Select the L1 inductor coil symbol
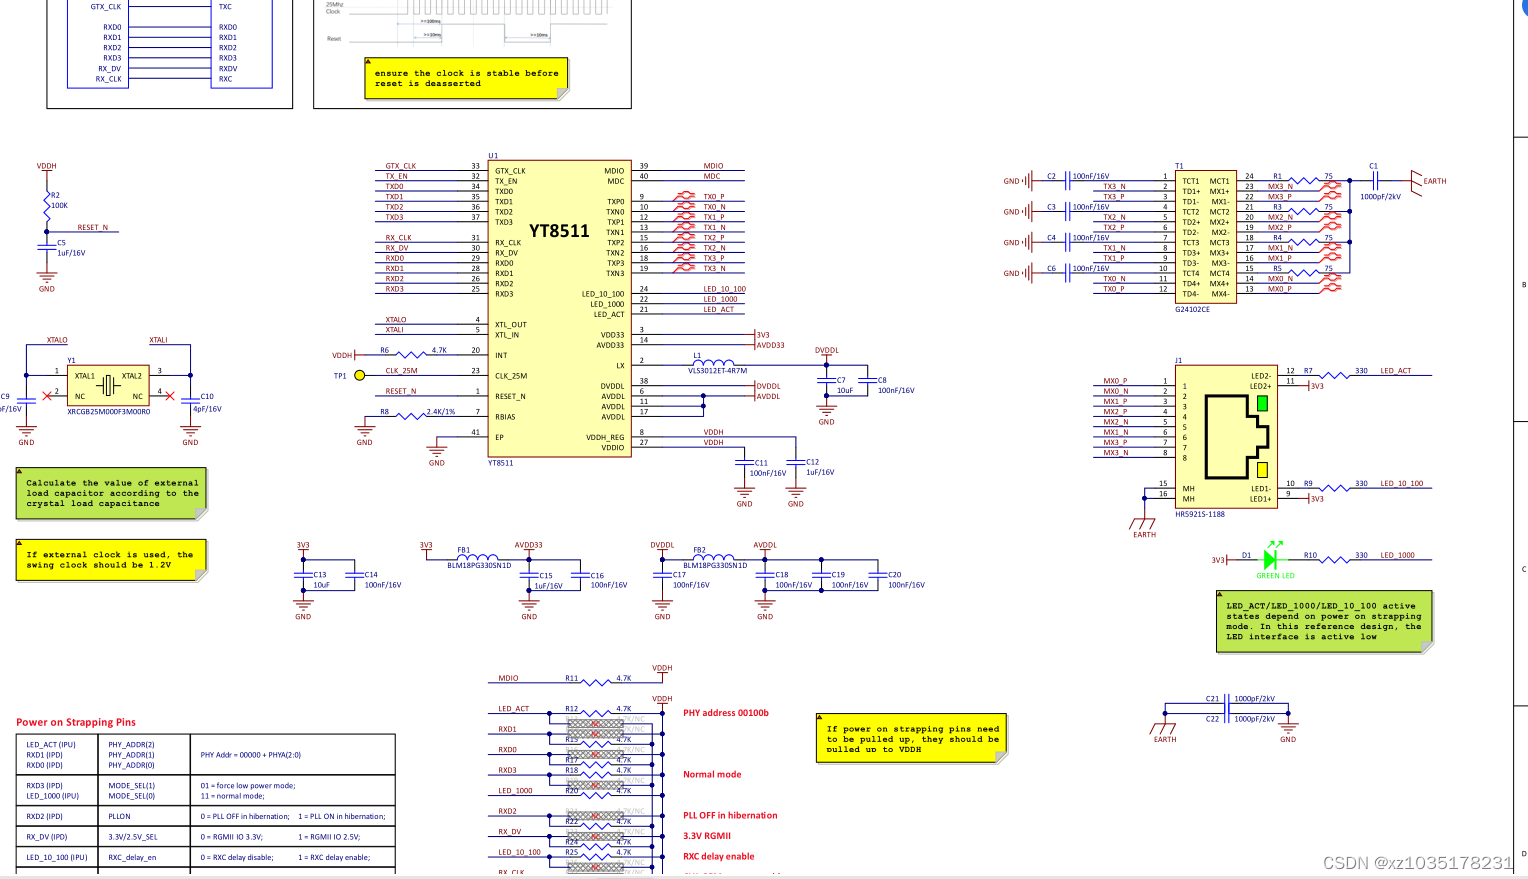 (713, 362)
